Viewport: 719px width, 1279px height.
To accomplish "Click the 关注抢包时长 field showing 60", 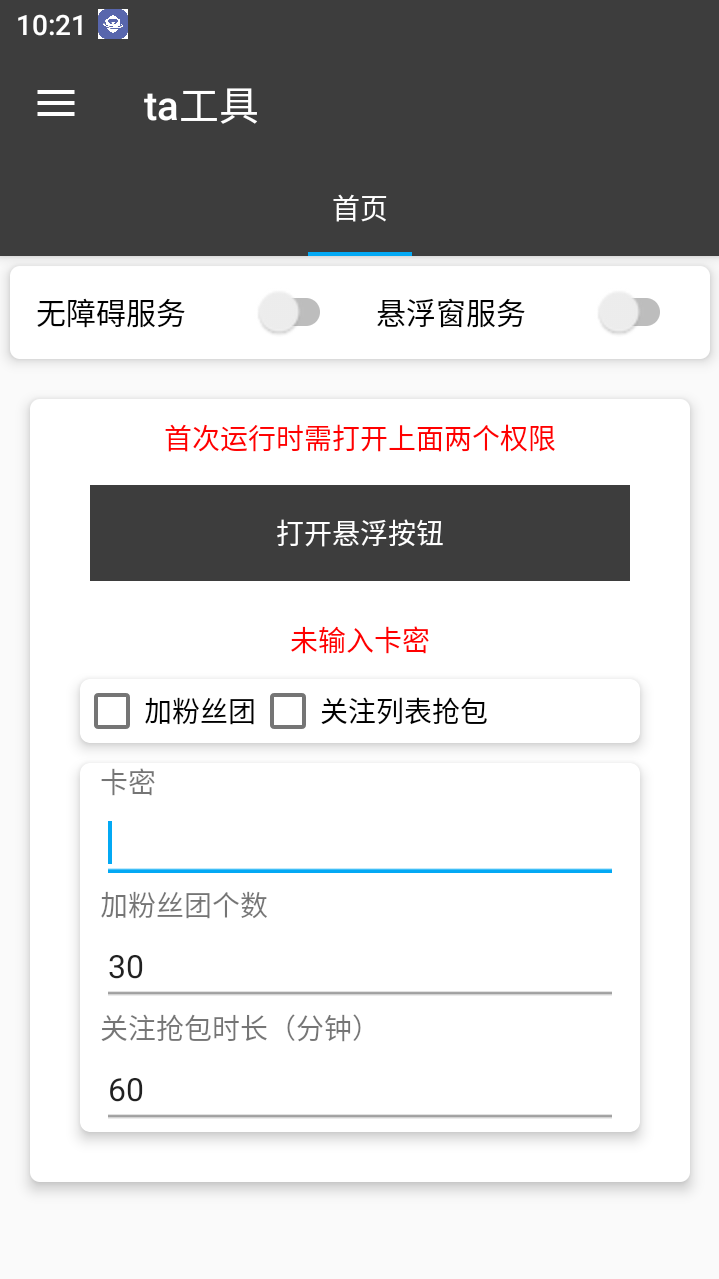I will pyautogui.click(x=359, y=1090).
